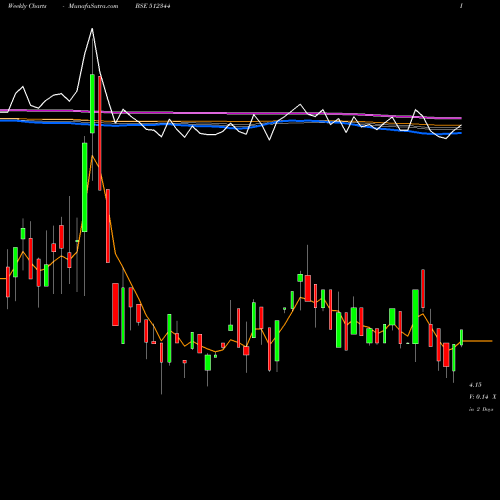Click the 'in 2 Days' label
Screen dimensions: 500x500
[481, 409]
